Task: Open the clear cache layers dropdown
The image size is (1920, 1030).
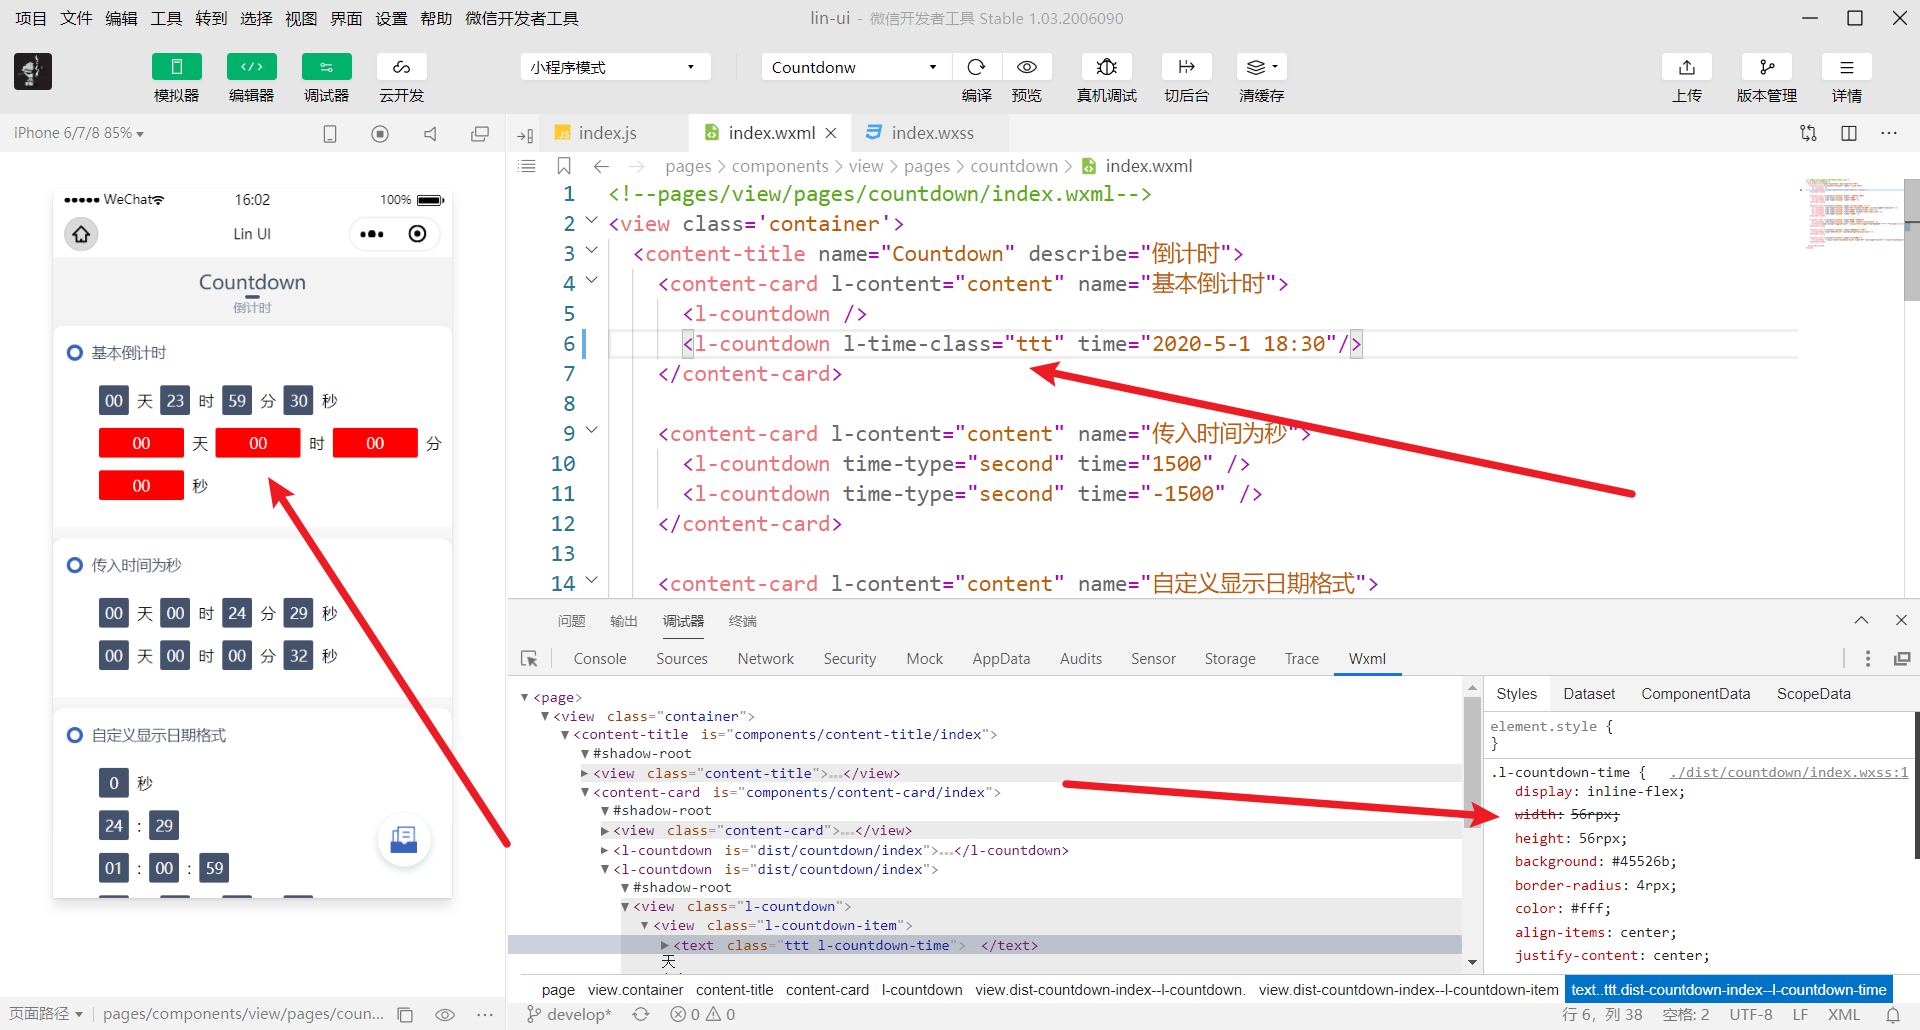Action: (1261, 67)
